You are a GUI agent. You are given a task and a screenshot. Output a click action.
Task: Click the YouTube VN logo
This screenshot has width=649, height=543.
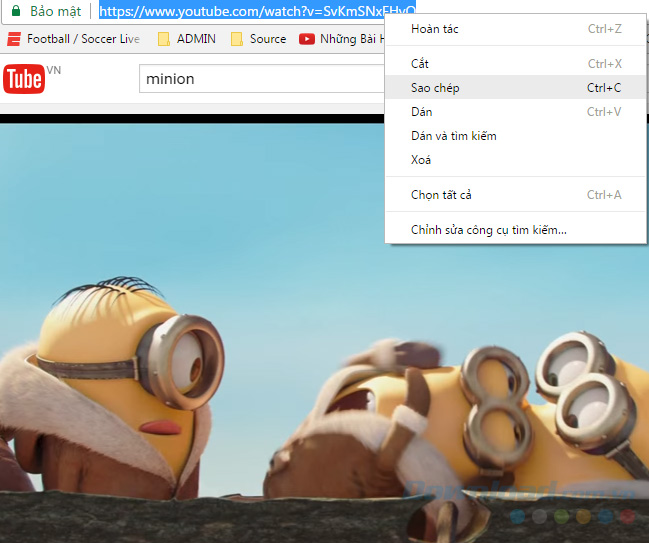(x=30, y=78)
